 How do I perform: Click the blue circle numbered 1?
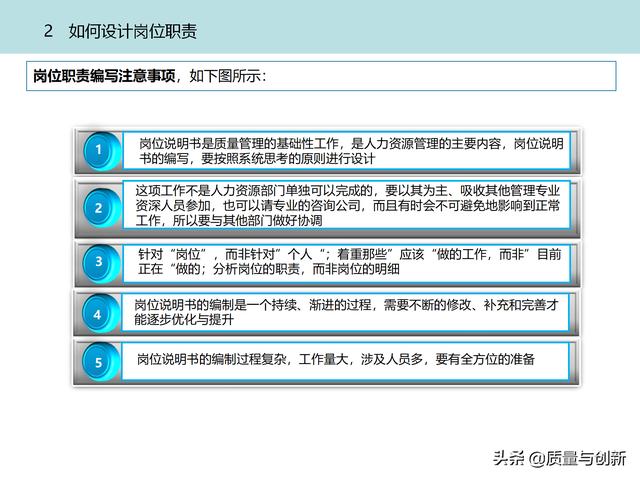(98, 150)
